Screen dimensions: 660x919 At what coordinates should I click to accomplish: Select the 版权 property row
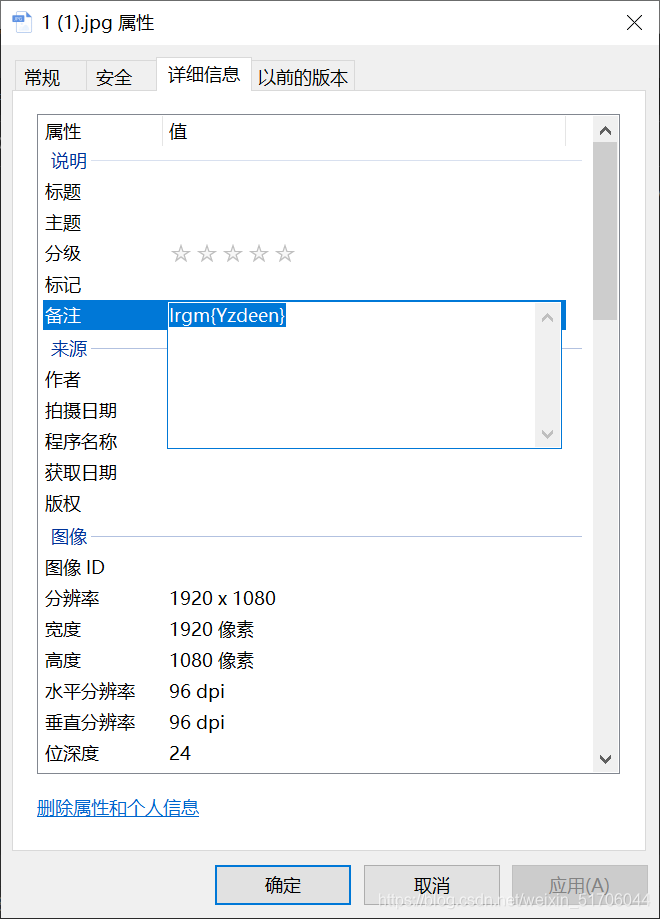305,503
